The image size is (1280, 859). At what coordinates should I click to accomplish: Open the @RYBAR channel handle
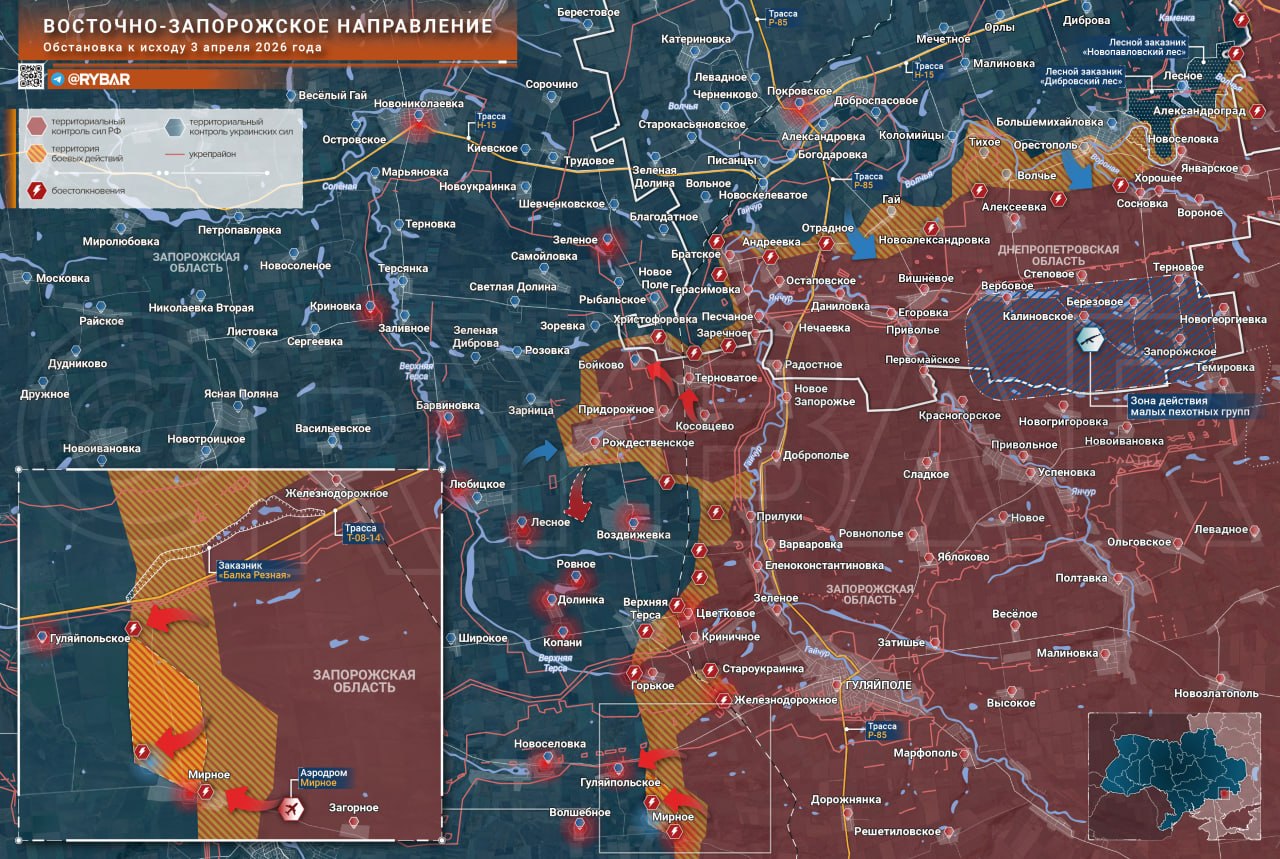coord(98,78)
